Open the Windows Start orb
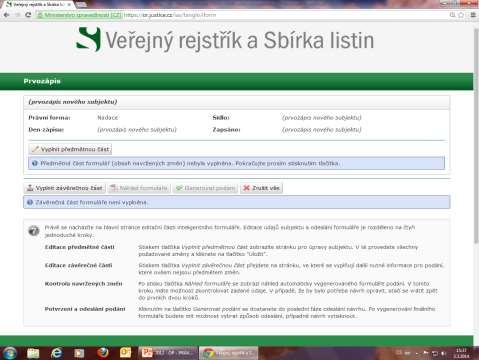 click(9, 353)
